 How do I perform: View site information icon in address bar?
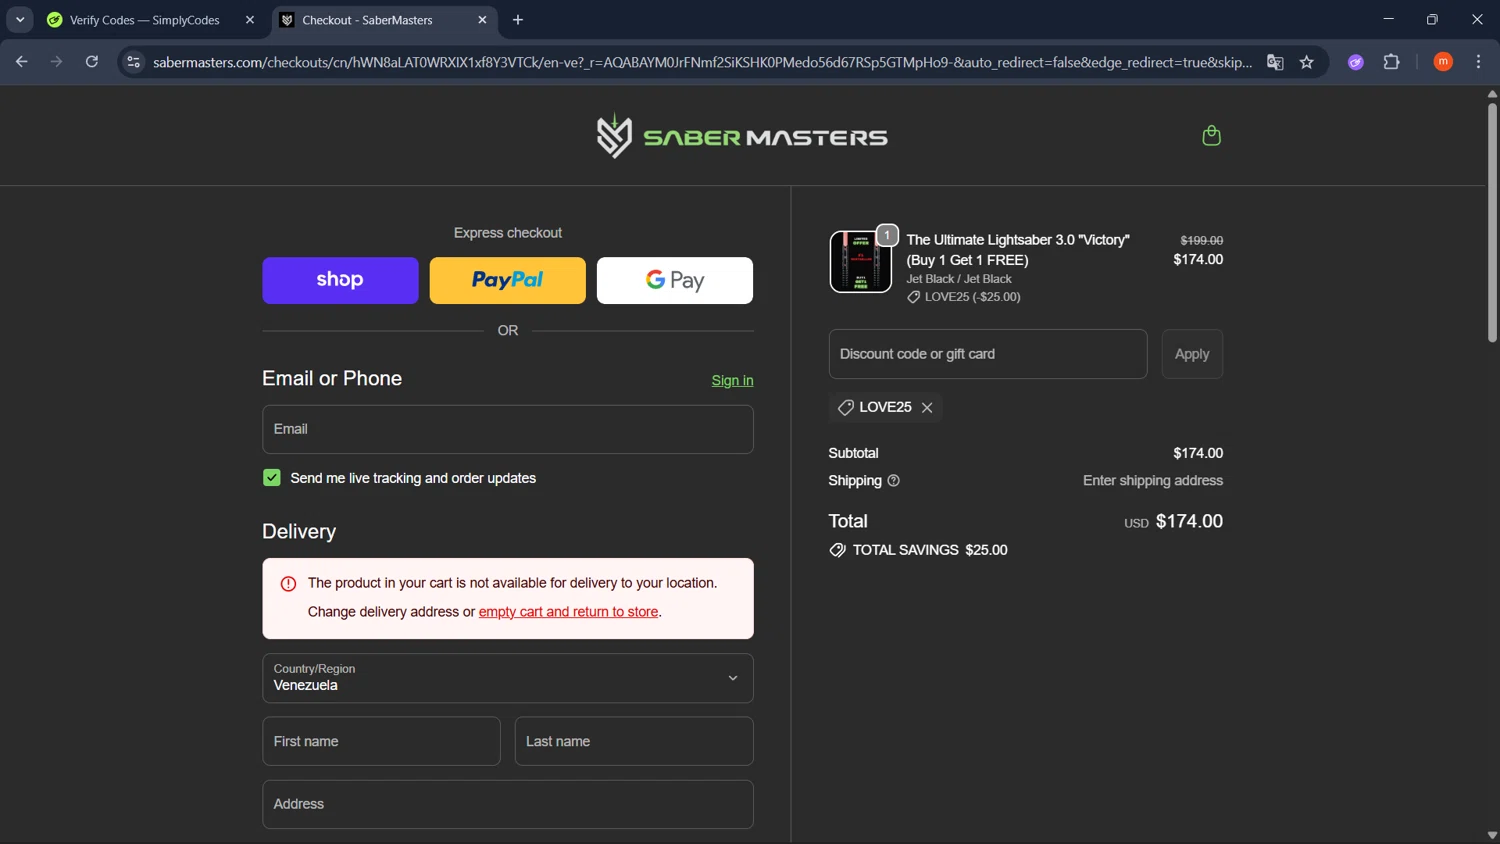tap(133, 62)
